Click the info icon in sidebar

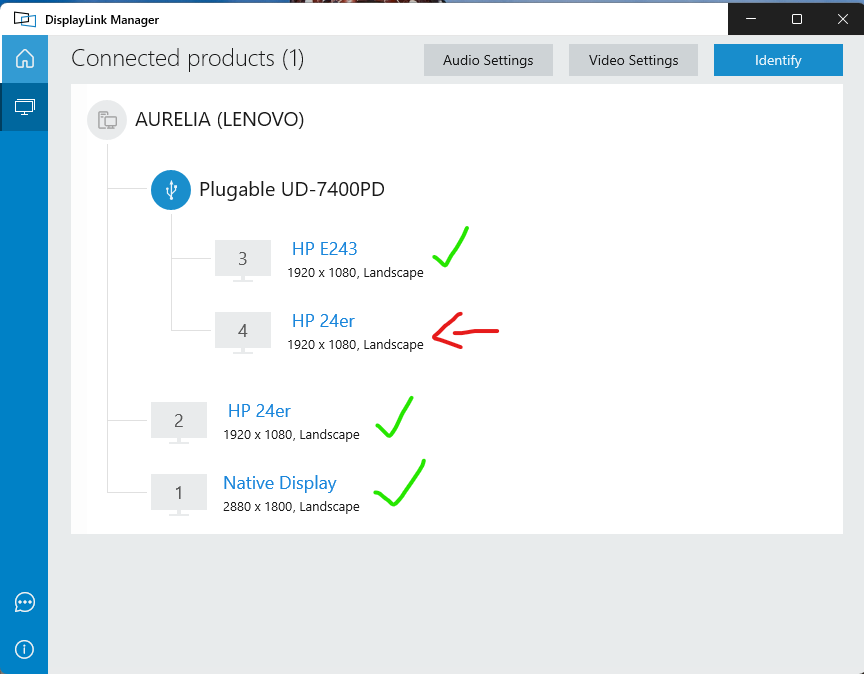point(25,649)
